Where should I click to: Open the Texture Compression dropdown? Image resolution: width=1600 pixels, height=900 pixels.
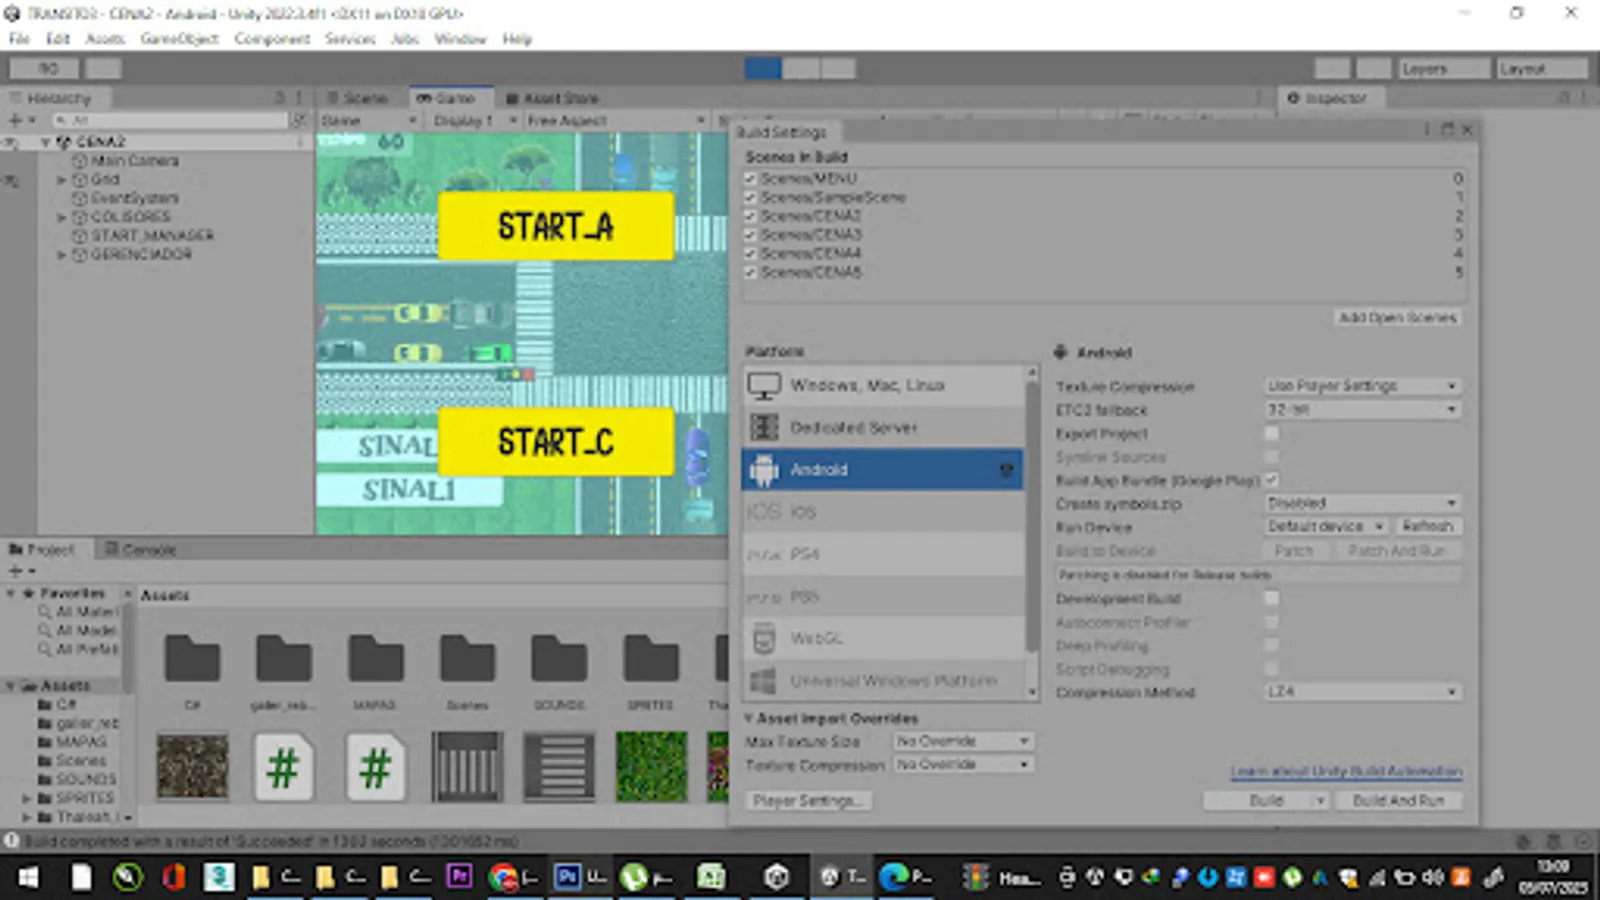click(x=1361, y=386)
